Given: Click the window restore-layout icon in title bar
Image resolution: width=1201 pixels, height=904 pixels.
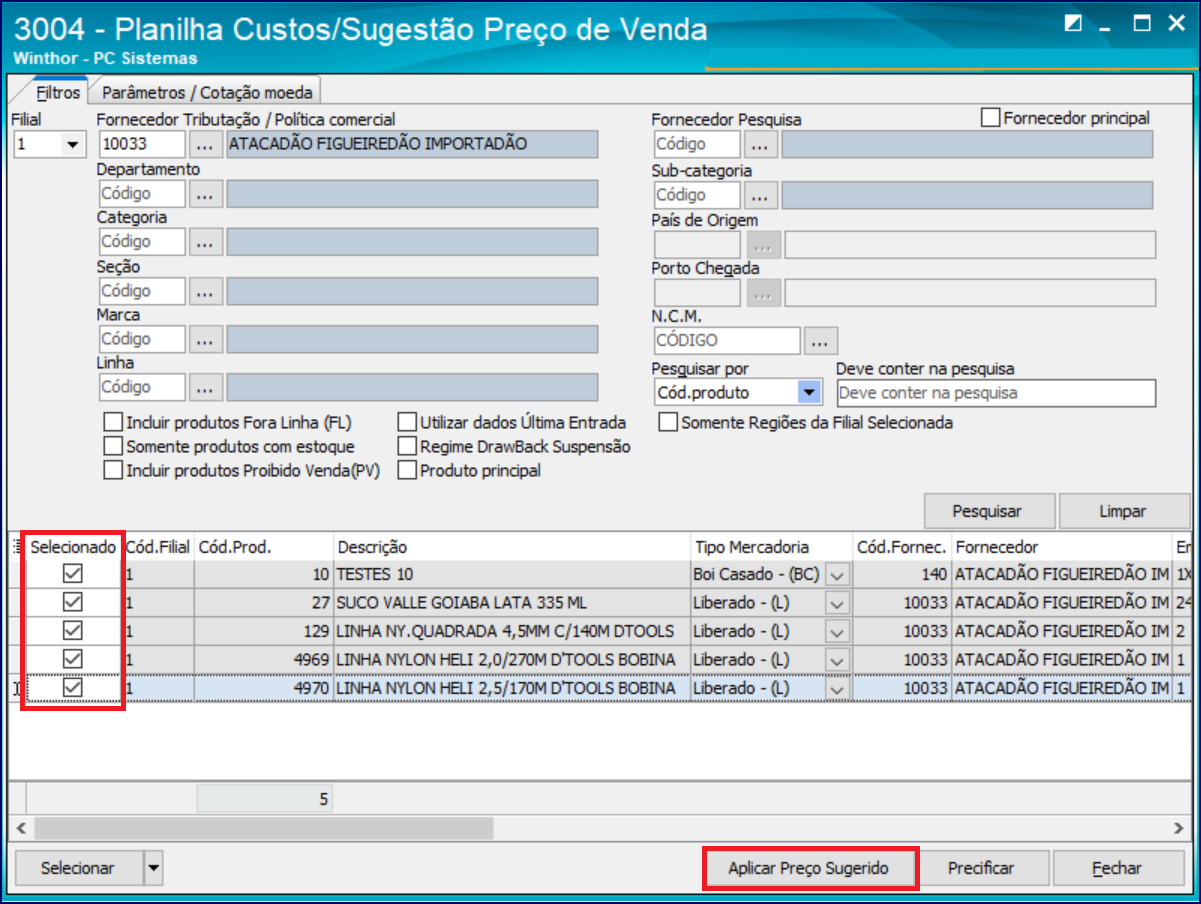Looking at the screenshot, I should tap(1073, 24).
